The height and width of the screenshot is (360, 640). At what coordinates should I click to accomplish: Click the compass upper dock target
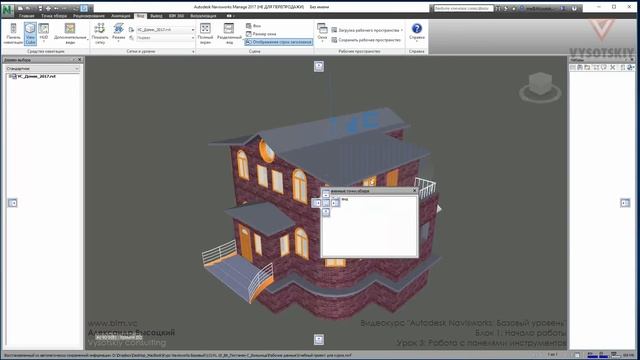(x=326, y=194)
